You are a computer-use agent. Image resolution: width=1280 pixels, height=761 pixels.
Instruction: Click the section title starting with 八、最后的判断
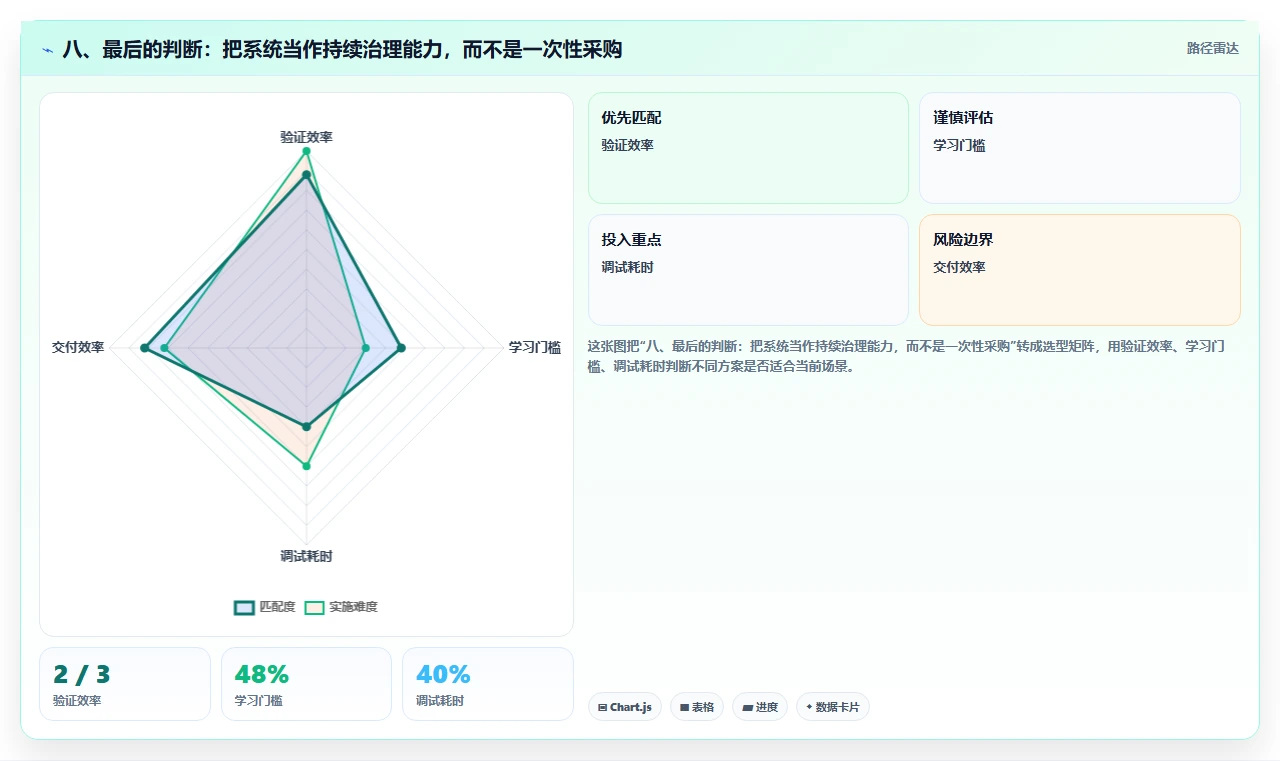click(342, 50)
